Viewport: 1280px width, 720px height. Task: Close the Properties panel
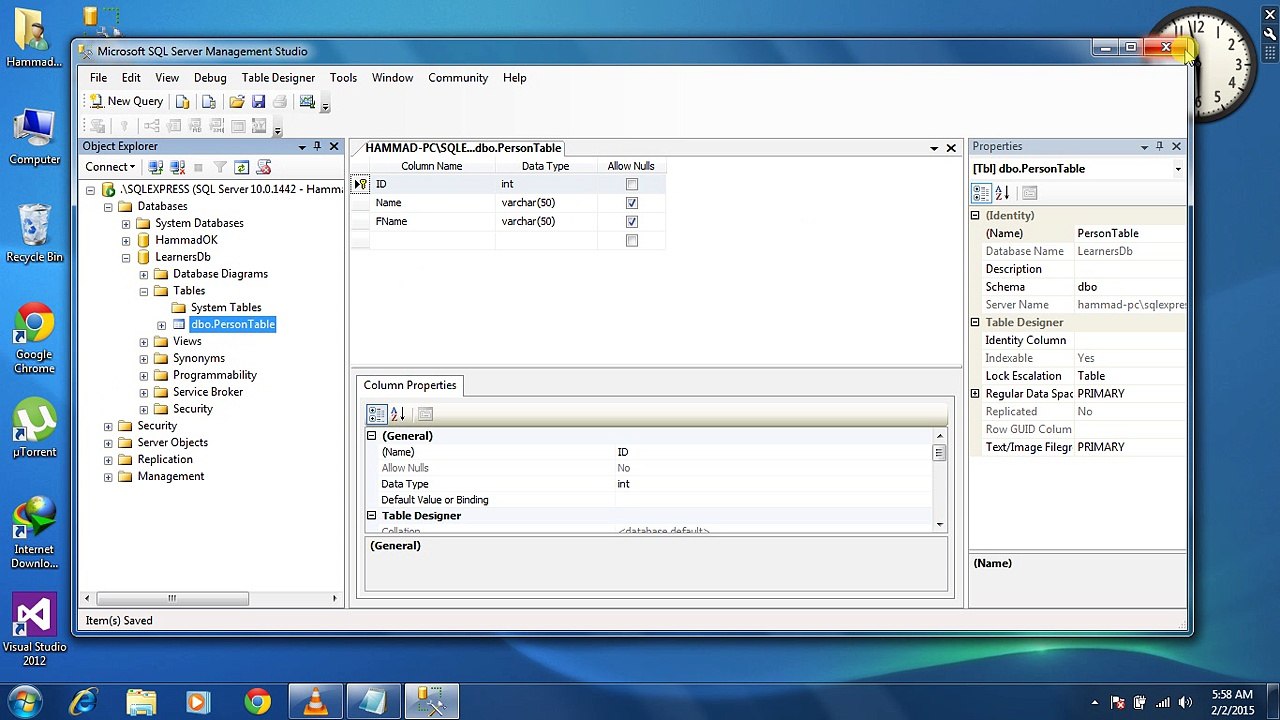tap(1176, 147)
